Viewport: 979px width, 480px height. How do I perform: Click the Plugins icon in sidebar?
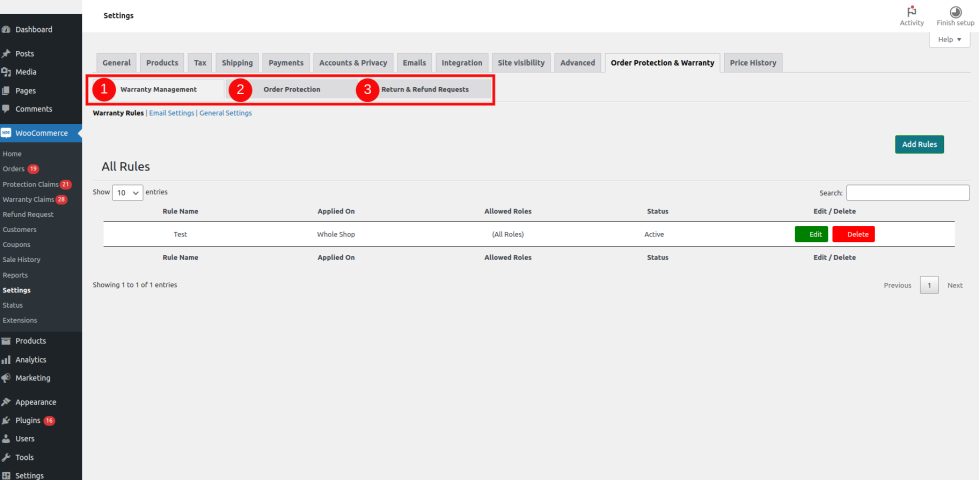click(7, 421)
